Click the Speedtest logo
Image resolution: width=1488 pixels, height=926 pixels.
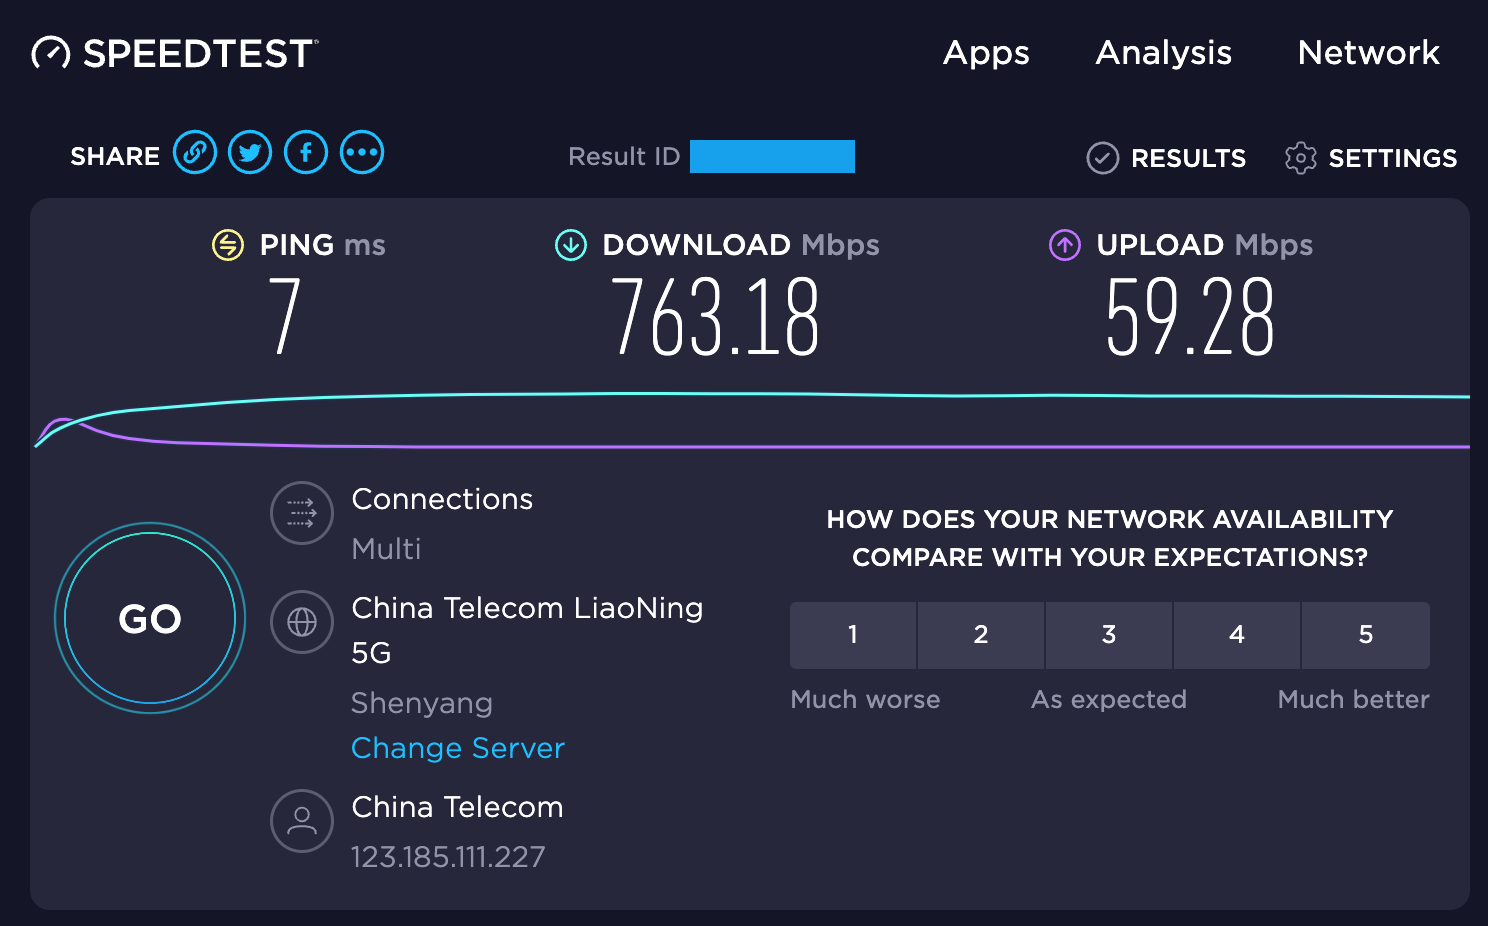pyautogui.click(x=175, y=53)
